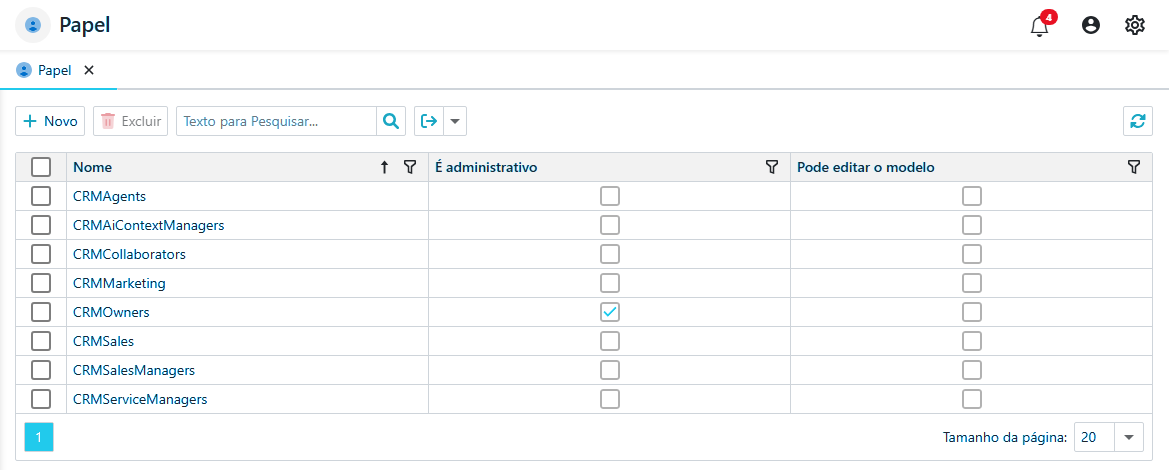
Task: Open the CRMOwners role link
Action: point(111,312)
